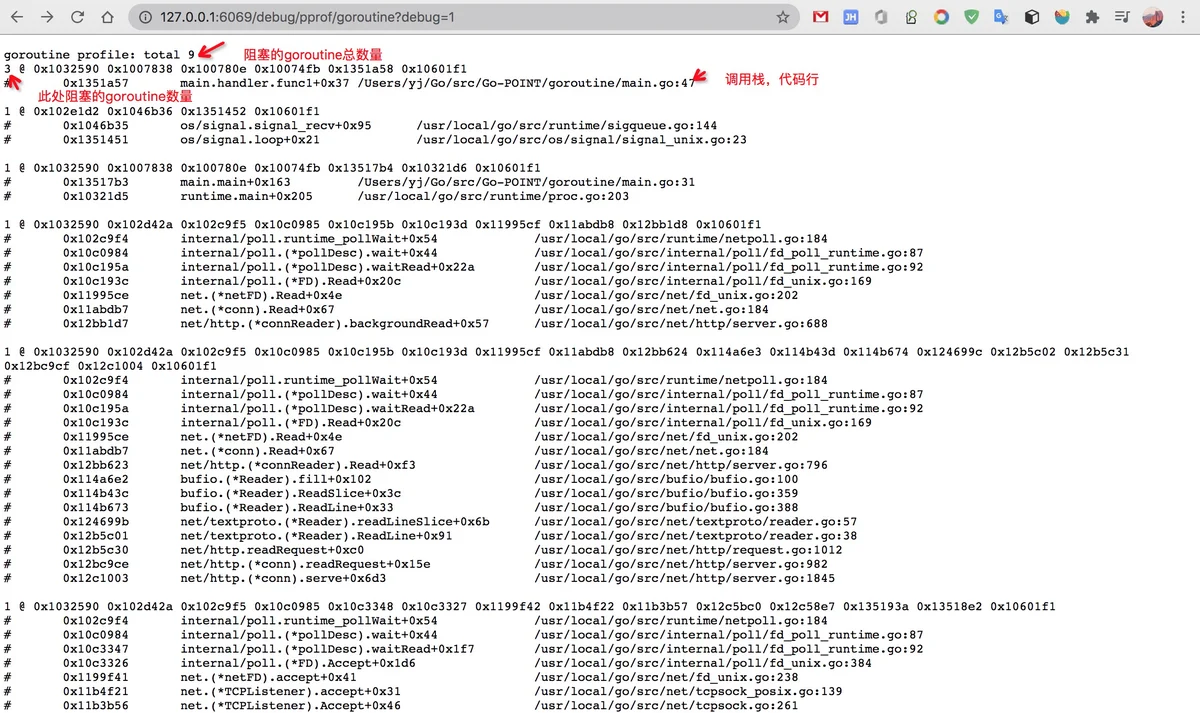Click the 'net/http/request.go:1012' path
This screenshot has height=713, width=1200.
point(688,550)
